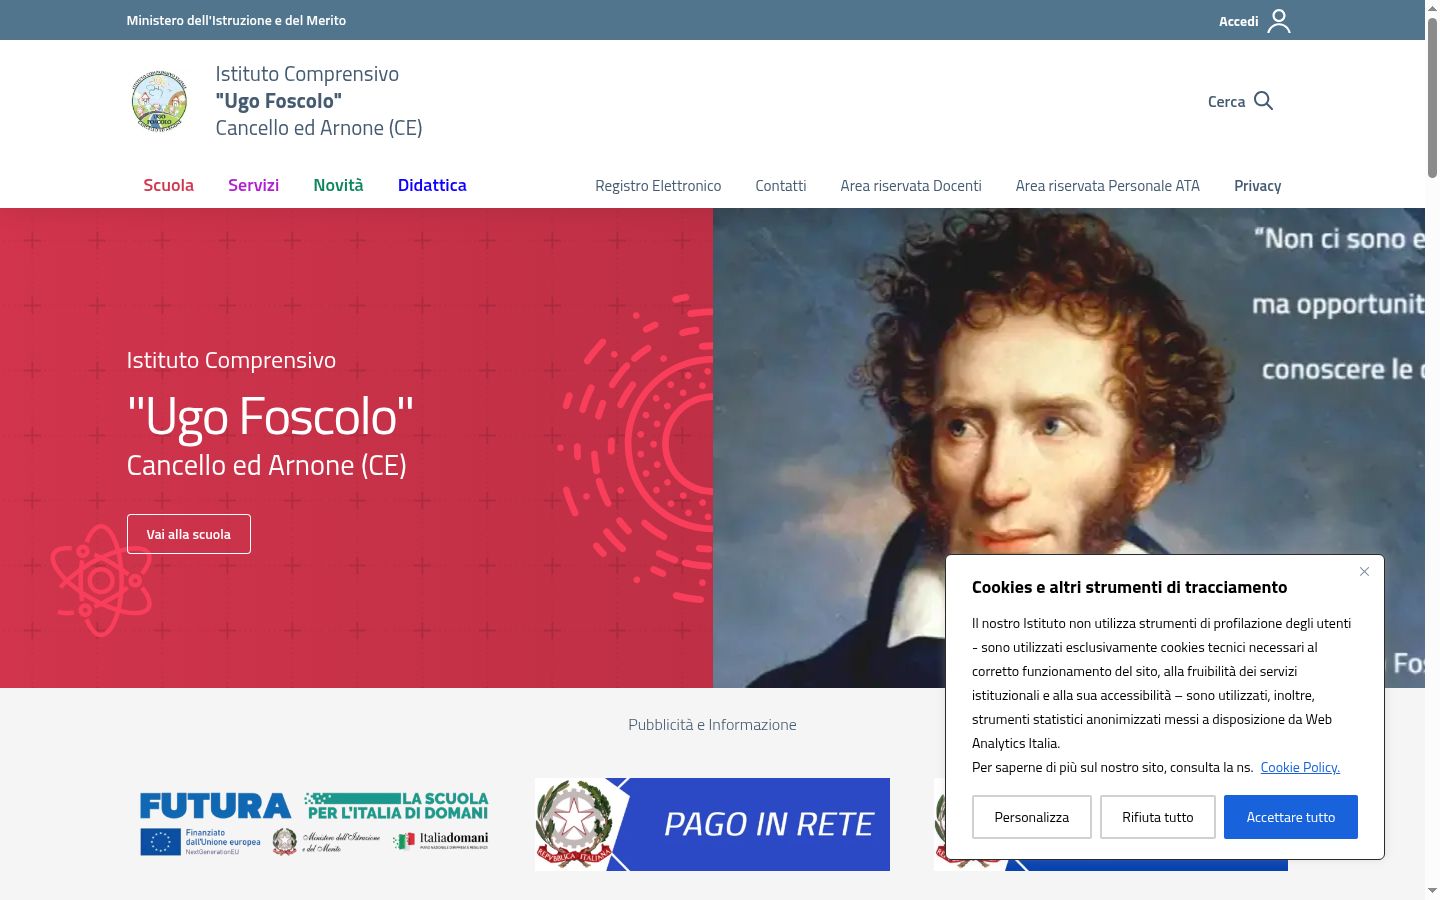Open the Futura PNRR banner
The width and height of the screenshot is (1440, 900).
click(314, 824)
